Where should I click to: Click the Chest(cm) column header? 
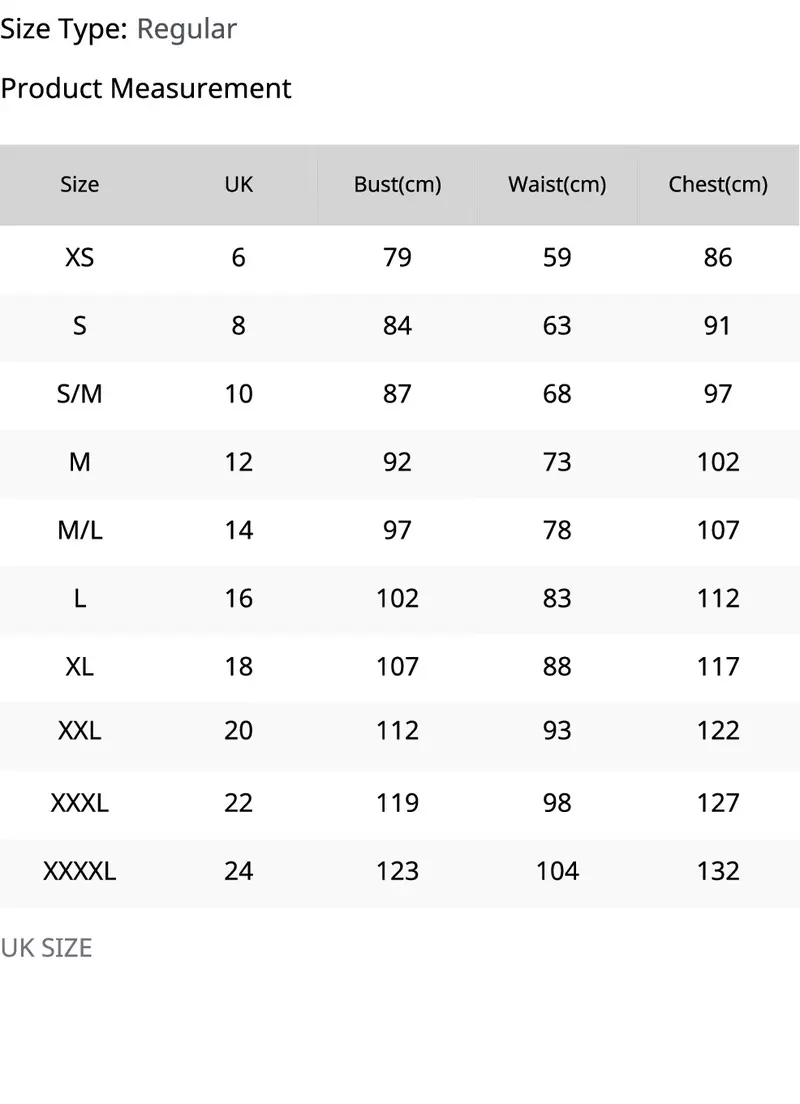[718, 184]
